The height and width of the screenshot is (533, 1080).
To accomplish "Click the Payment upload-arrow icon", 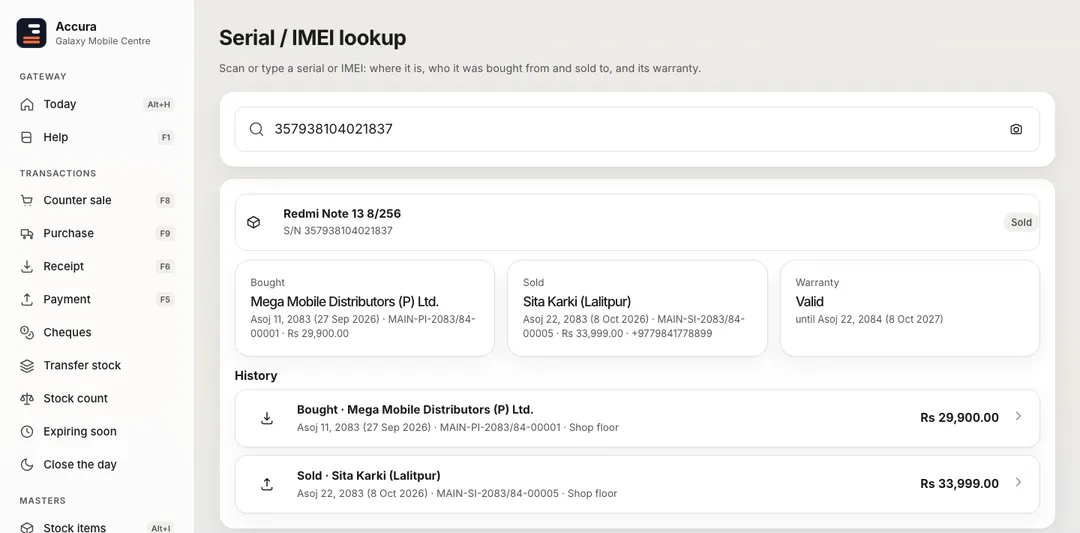I will (x=27, y=300).
